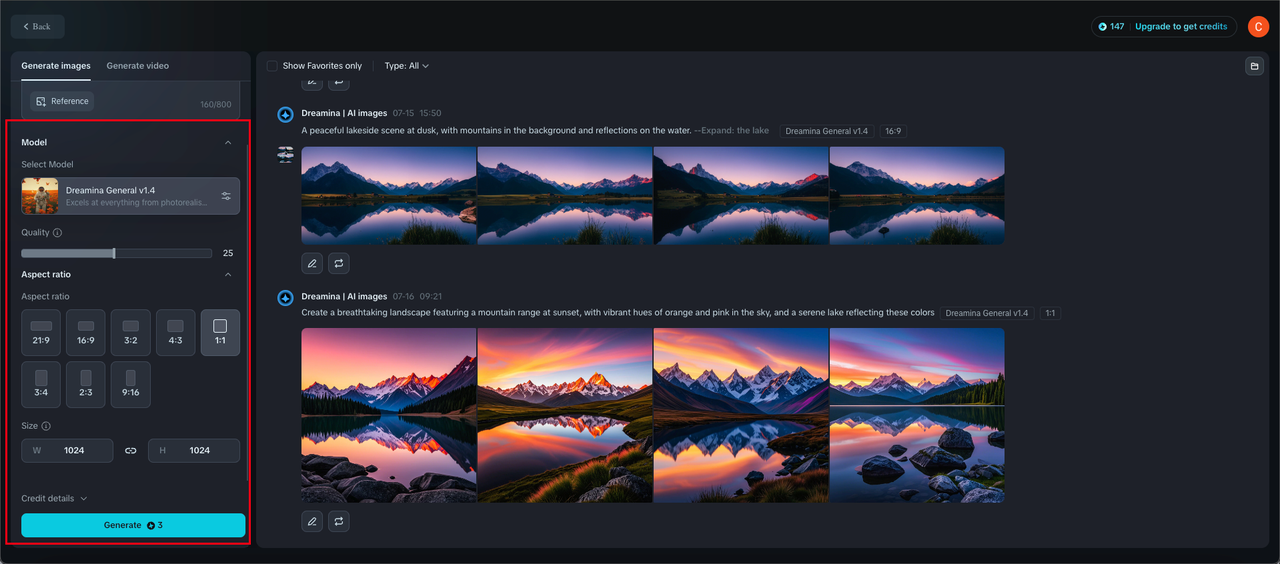This screenshot has height=564, width=1280.
Task: Click the 16:9 tag on lakeside post
Action: [x=893, y=131]
